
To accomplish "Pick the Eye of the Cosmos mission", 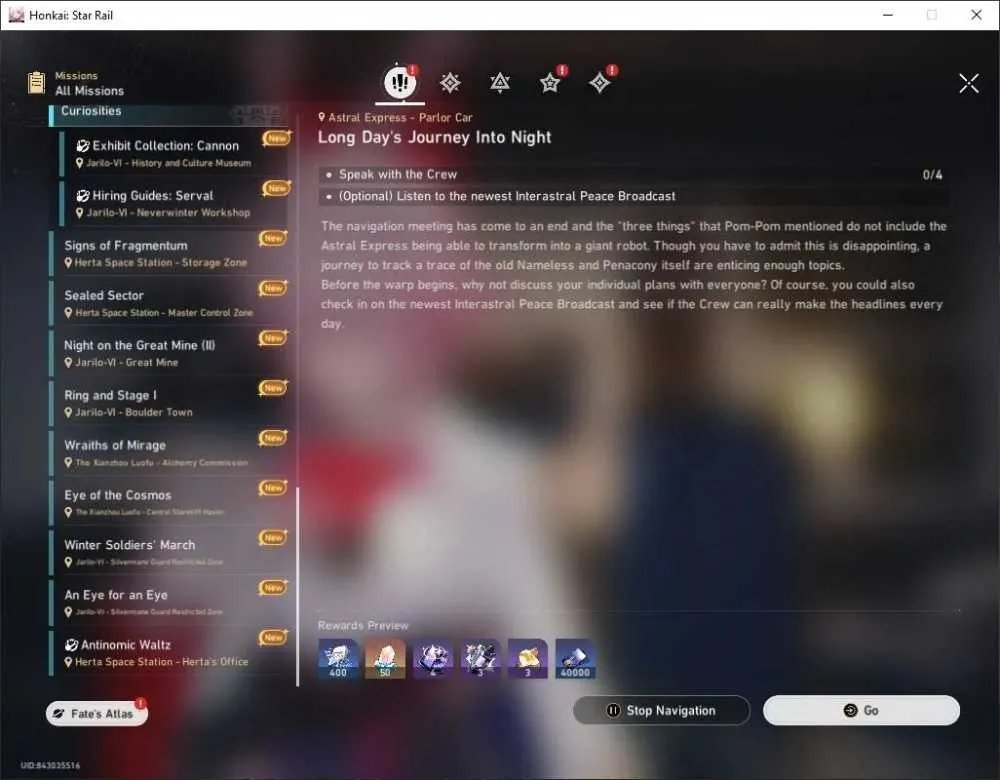I will 168,503.
